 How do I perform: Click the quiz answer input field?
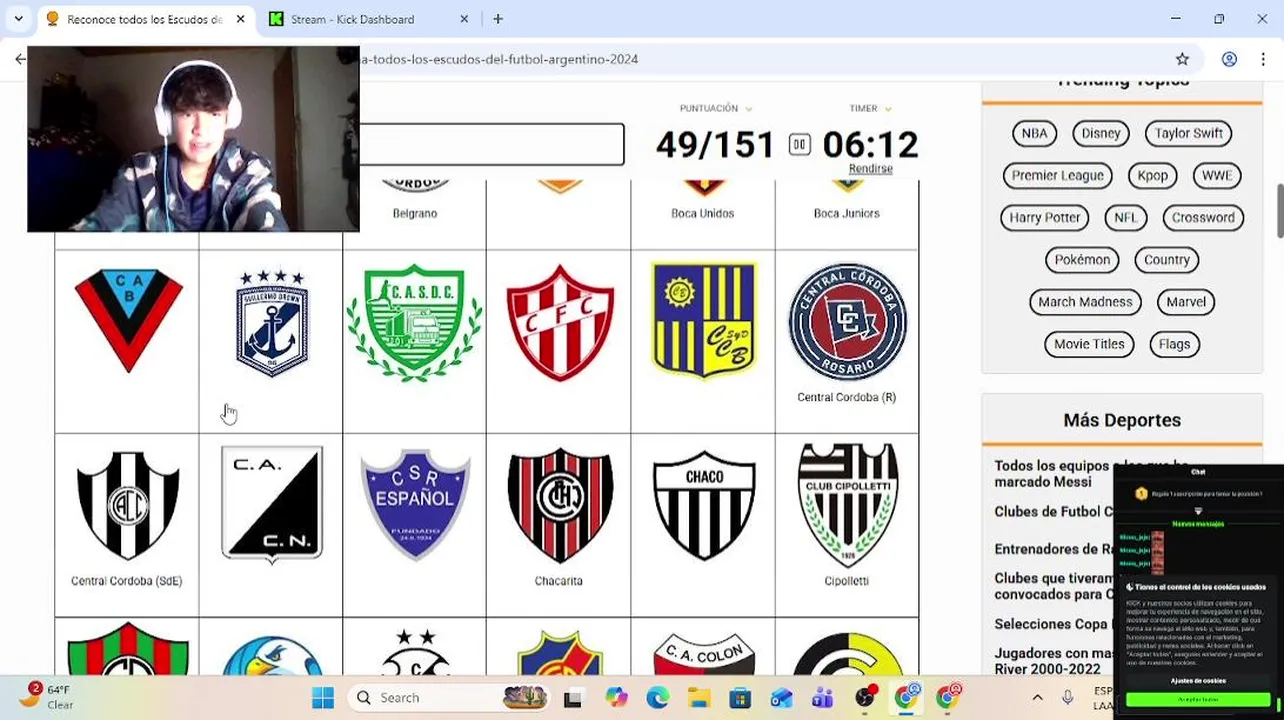[x=491, y=145]
